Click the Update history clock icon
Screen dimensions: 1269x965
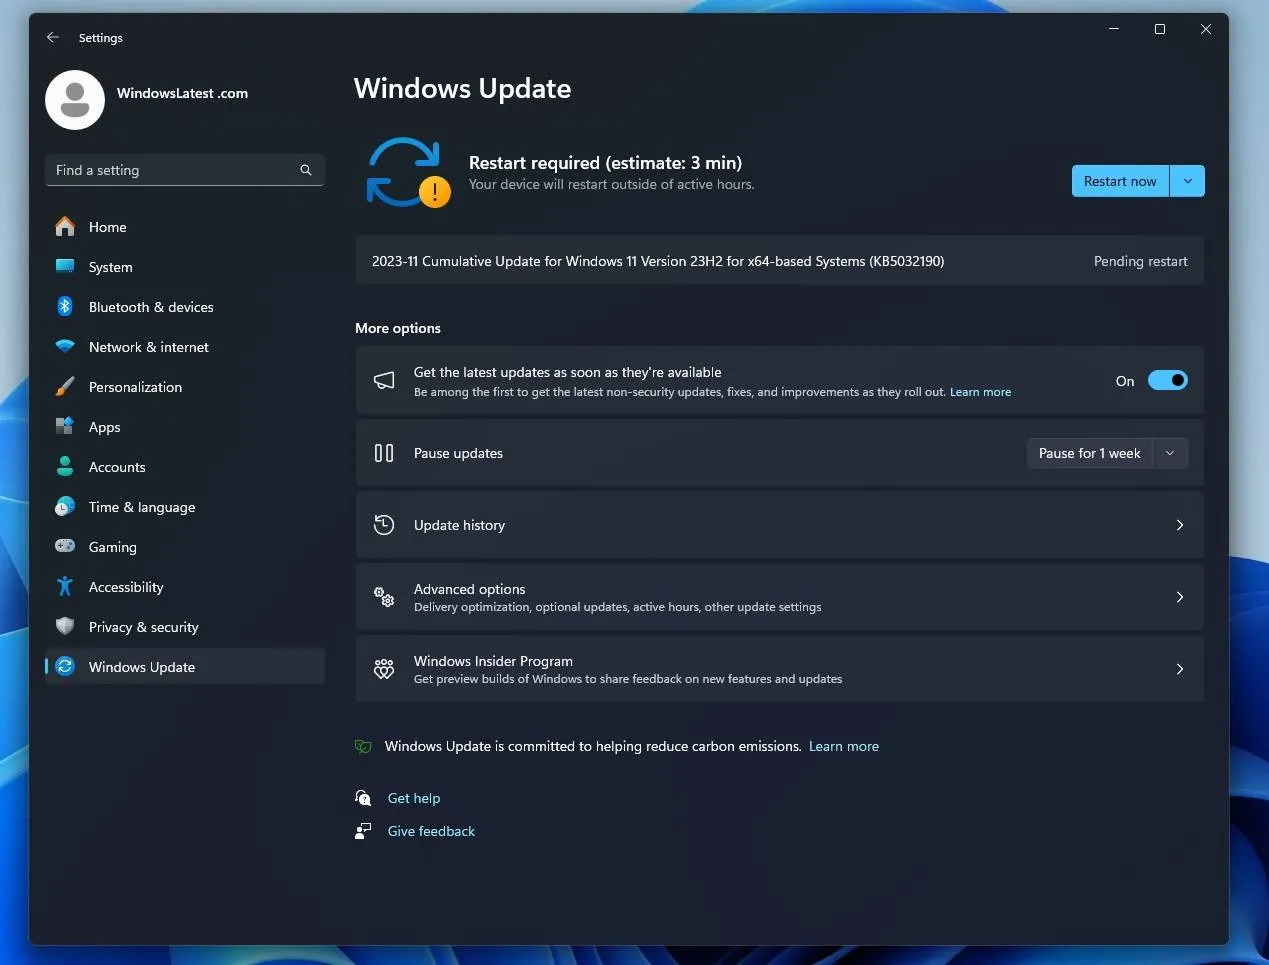point(384,525)
